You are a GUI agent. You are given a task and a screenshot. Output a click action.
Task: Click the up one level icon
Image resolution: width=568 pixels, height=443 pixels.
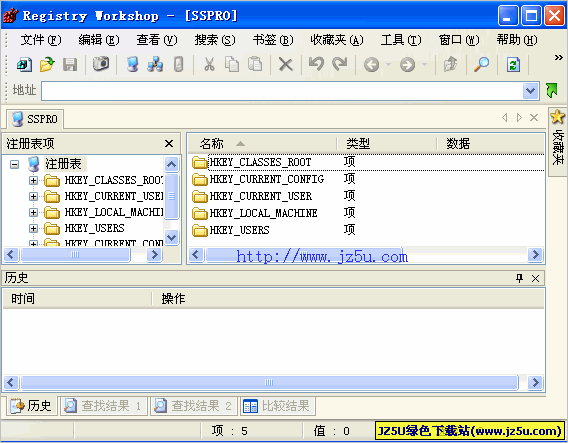[x=451, y=64]
